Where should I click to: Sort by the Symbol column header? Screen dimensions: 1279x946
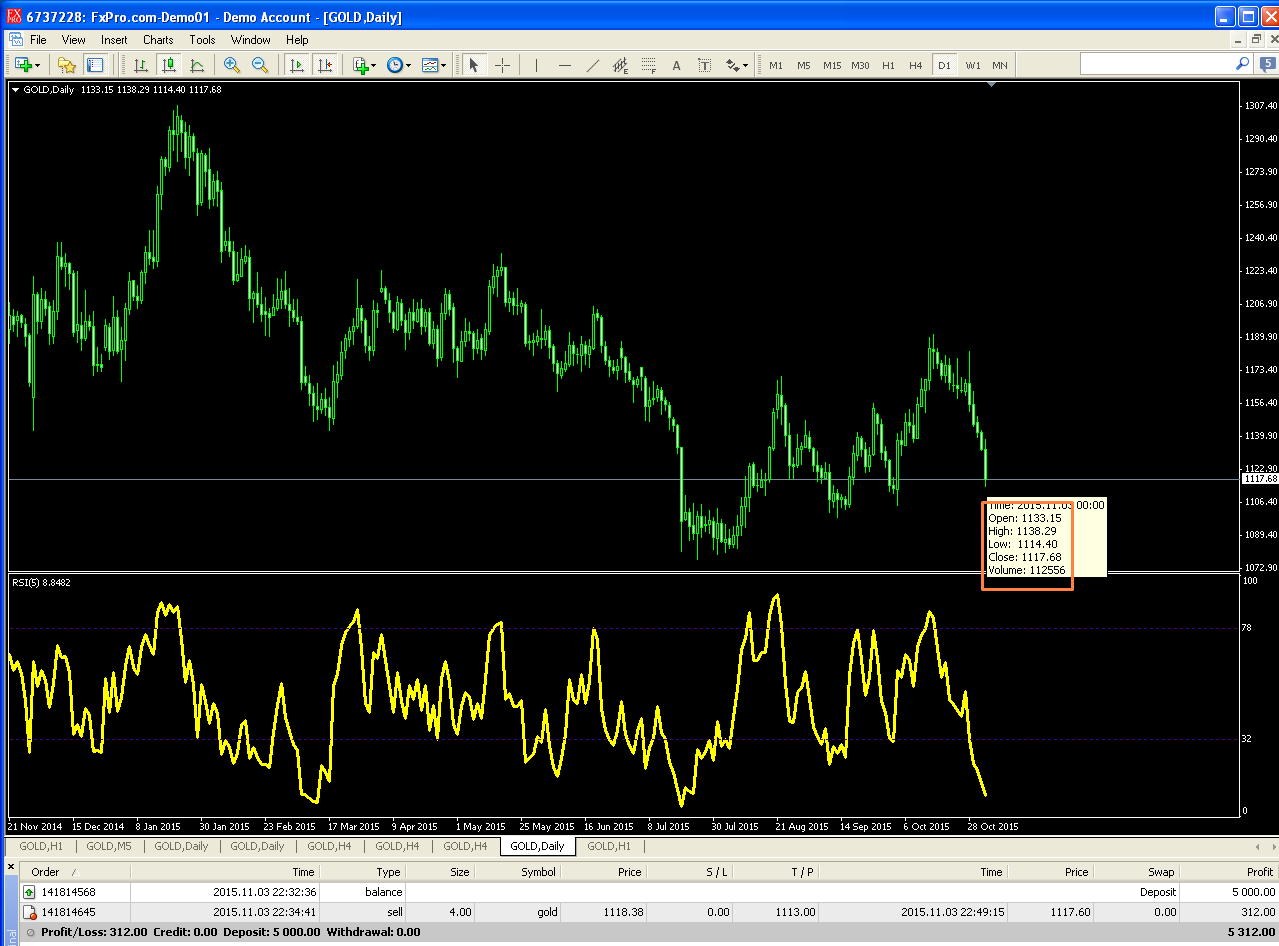click(517, 872)
